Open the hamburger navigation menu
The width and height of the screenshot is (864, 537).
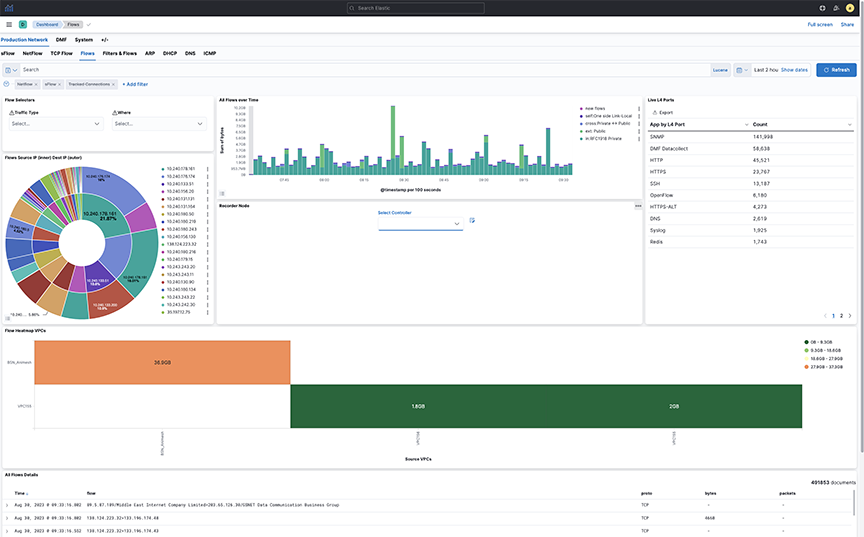pyautogui.click(x=9, y=24)
